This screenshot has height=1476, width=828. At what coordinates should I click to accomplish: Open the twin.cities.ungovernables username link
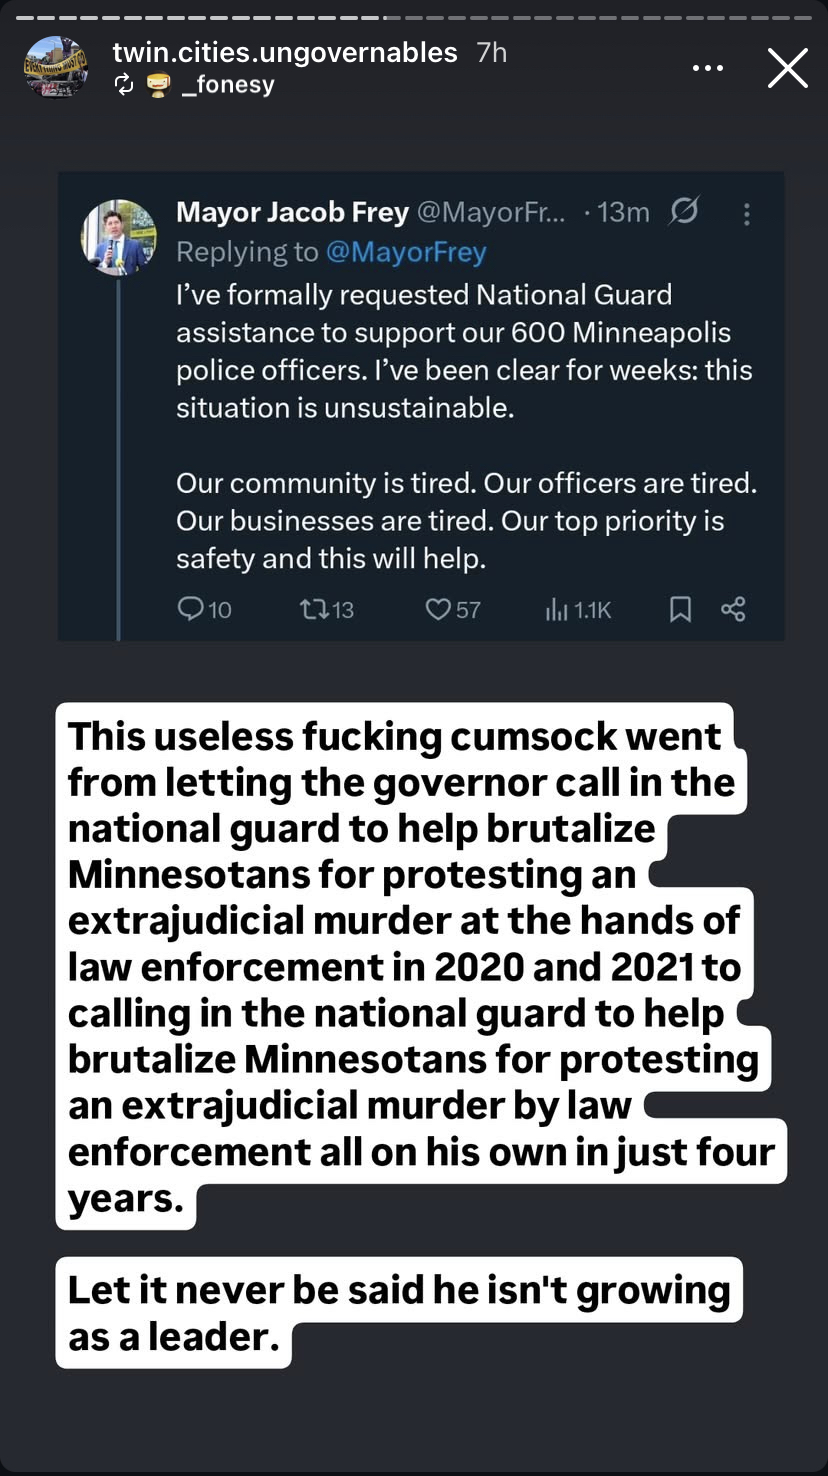tap(285, 52)
